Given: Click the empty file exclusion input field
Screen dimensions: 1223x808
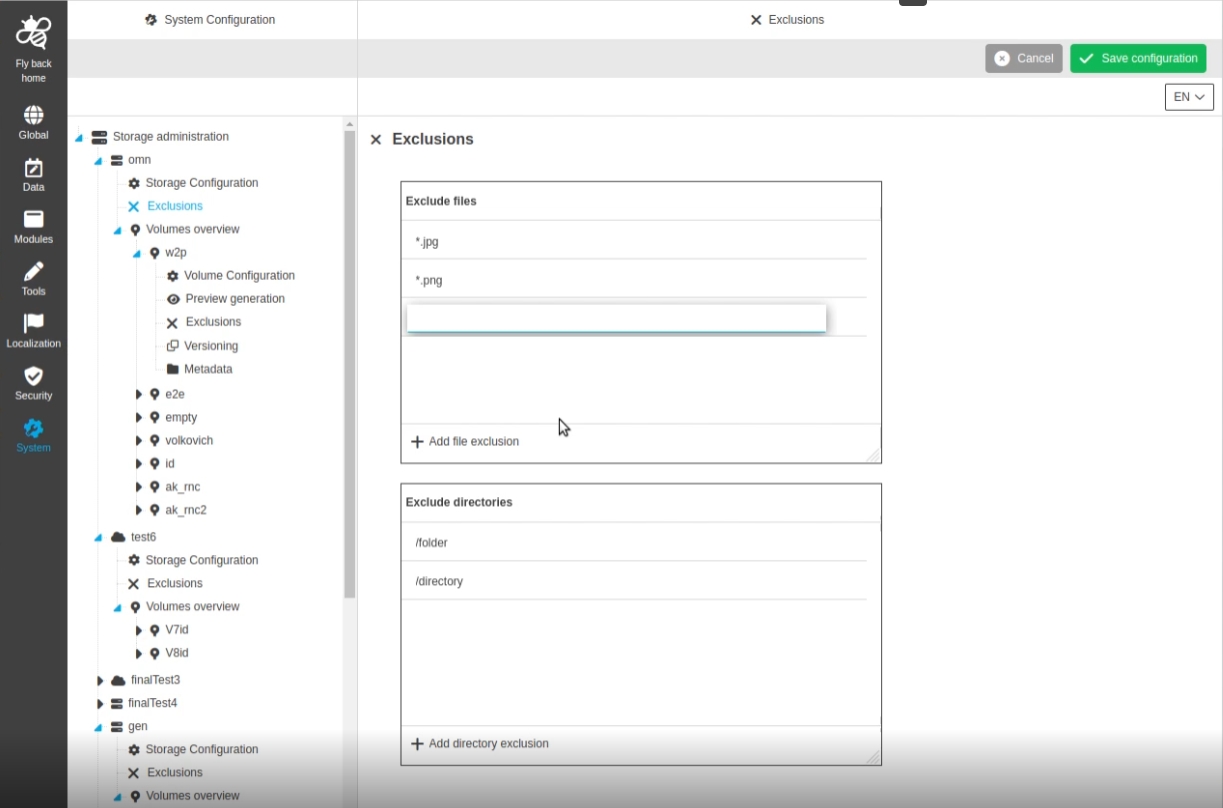Looking at the screenshot, I should pos(616,318).
